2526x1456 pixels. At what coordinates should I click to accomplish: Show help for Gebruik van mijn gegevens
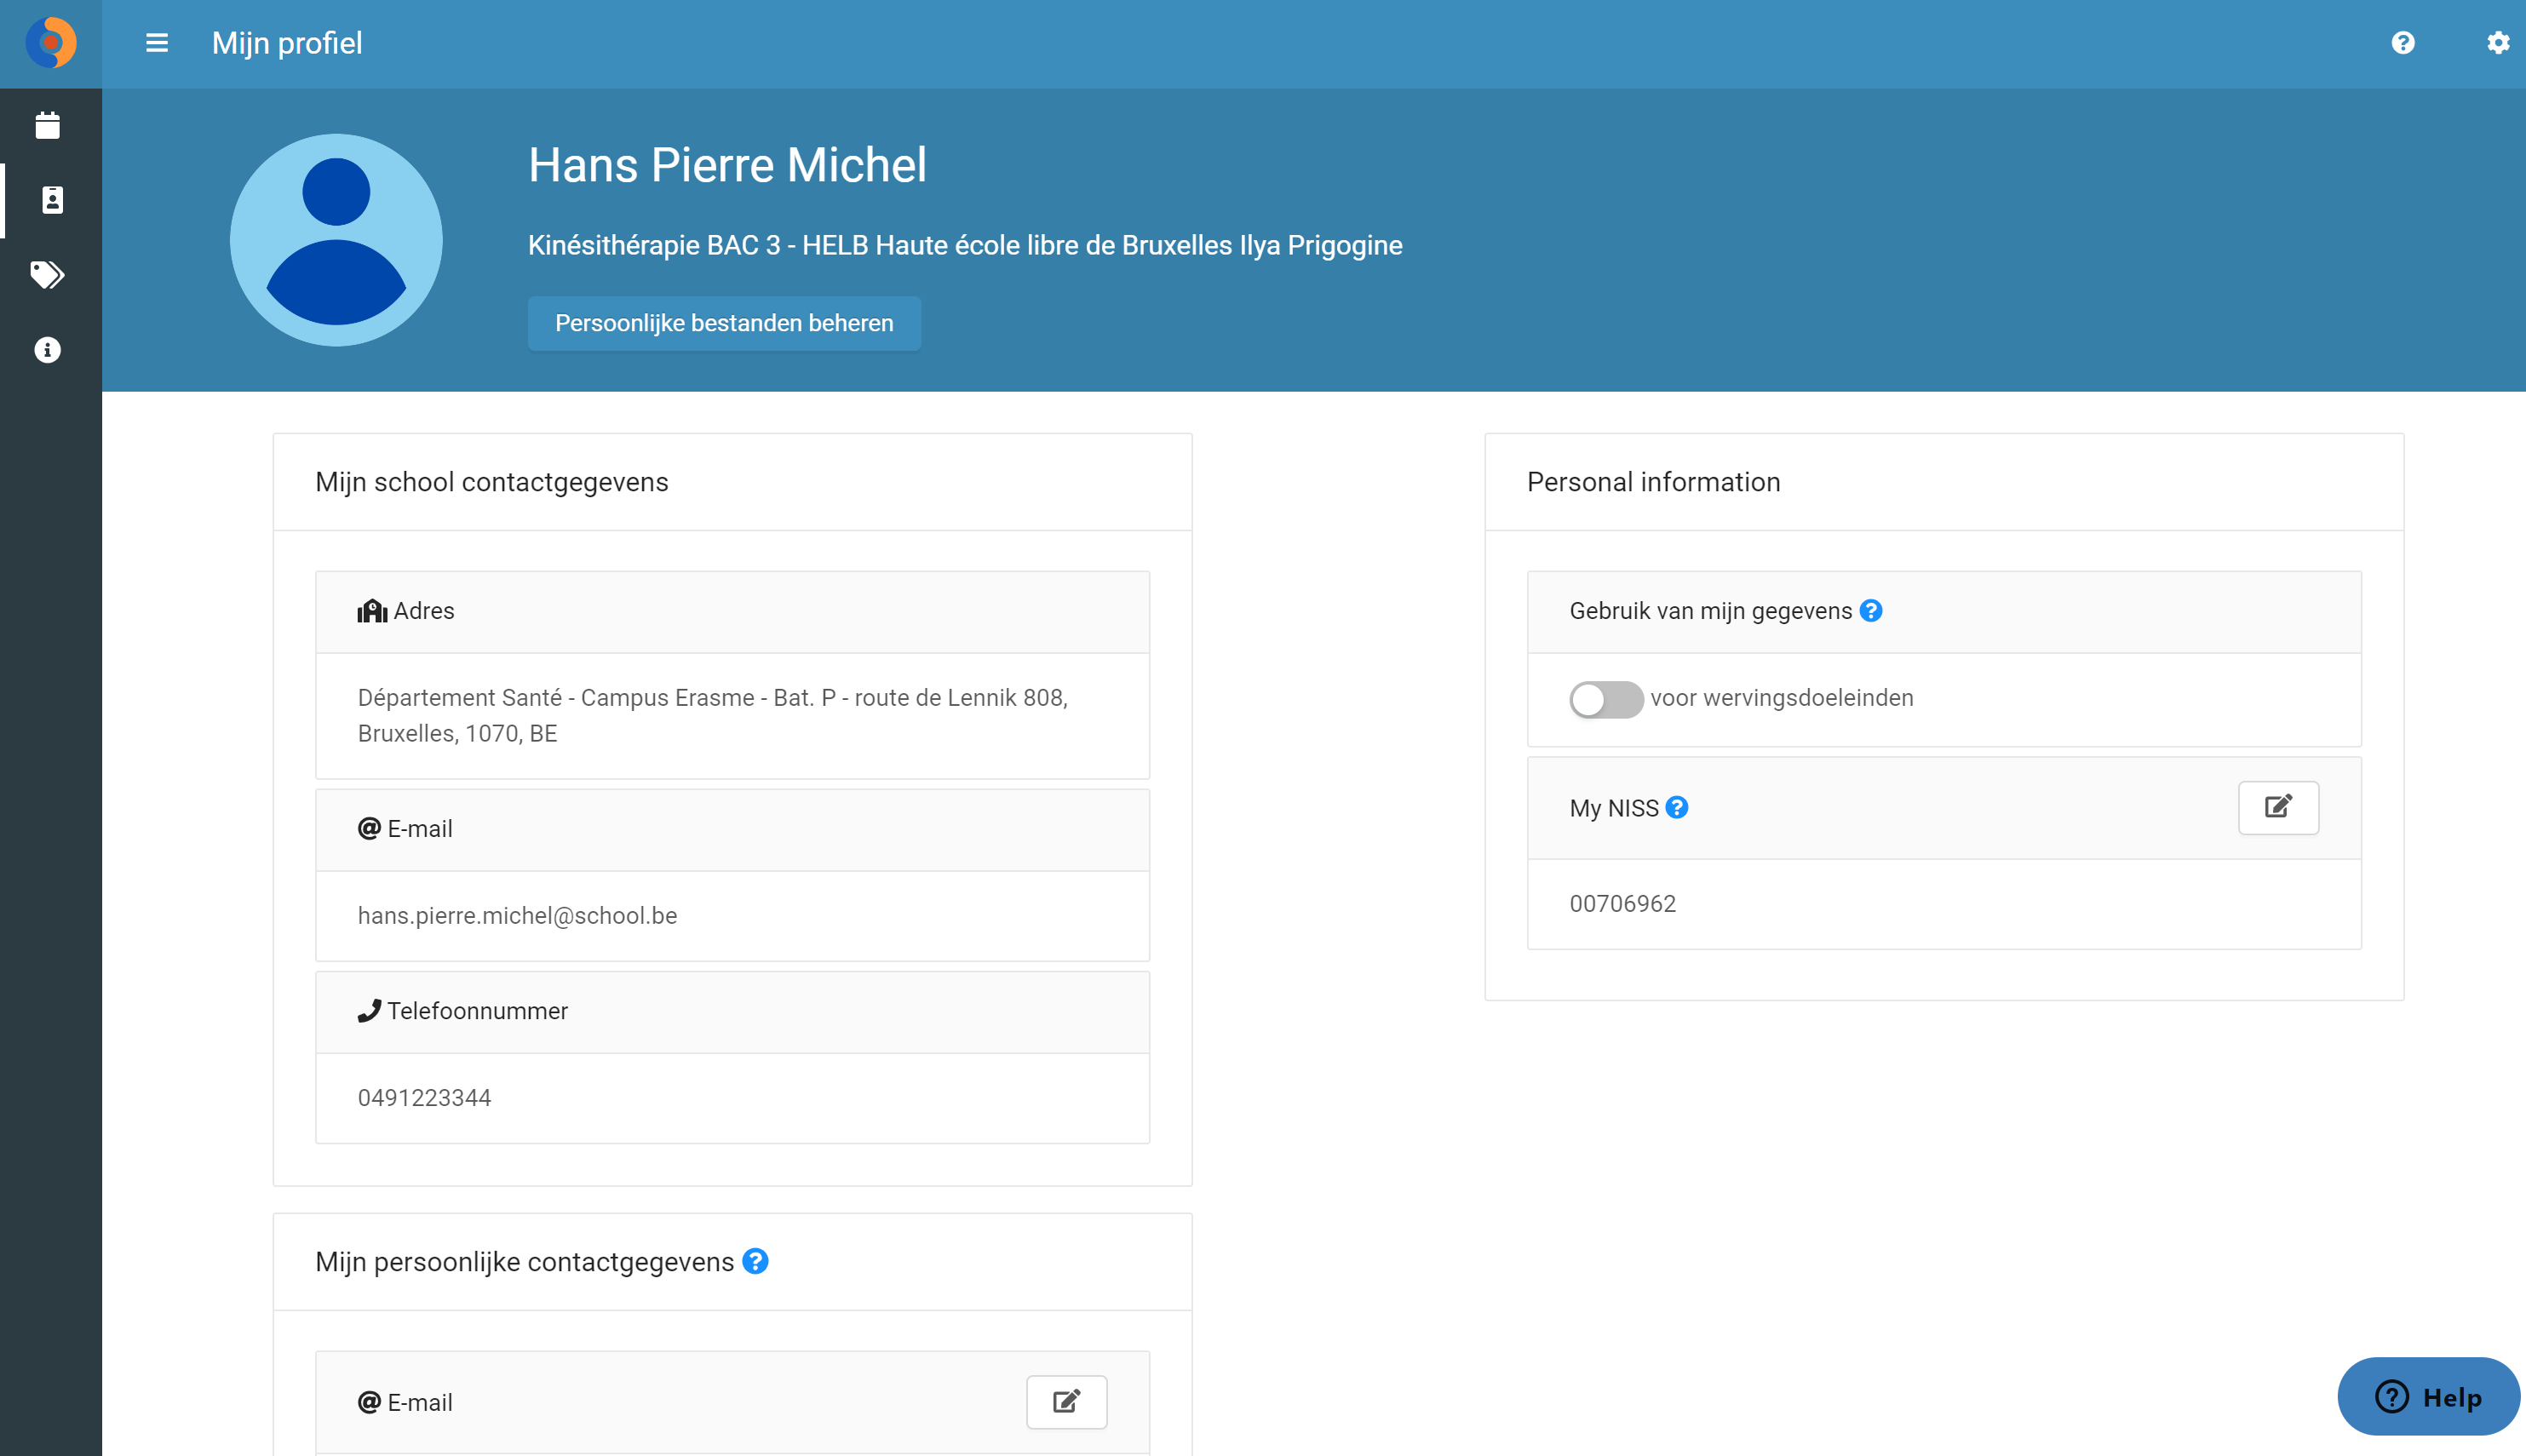click(1871, 611)
